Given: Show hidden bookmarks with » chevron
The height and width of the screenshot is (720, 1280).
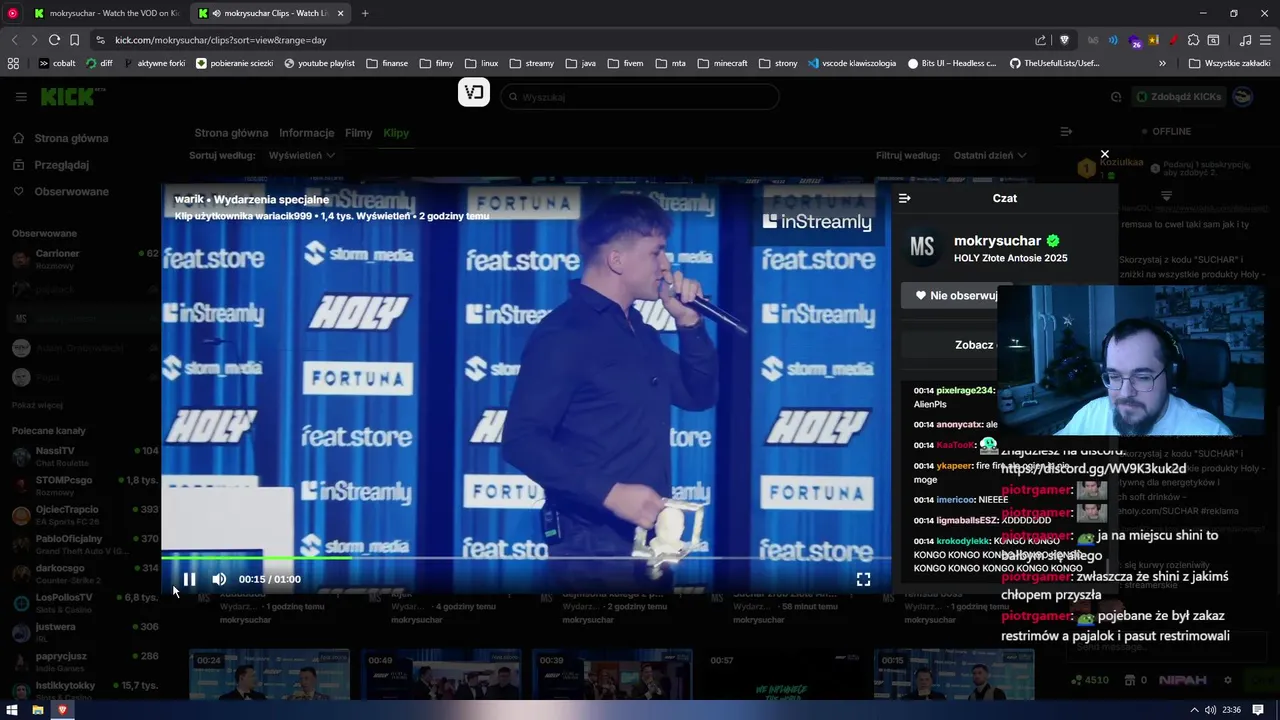Looking at the screenshot, I should coord(1162,63).
